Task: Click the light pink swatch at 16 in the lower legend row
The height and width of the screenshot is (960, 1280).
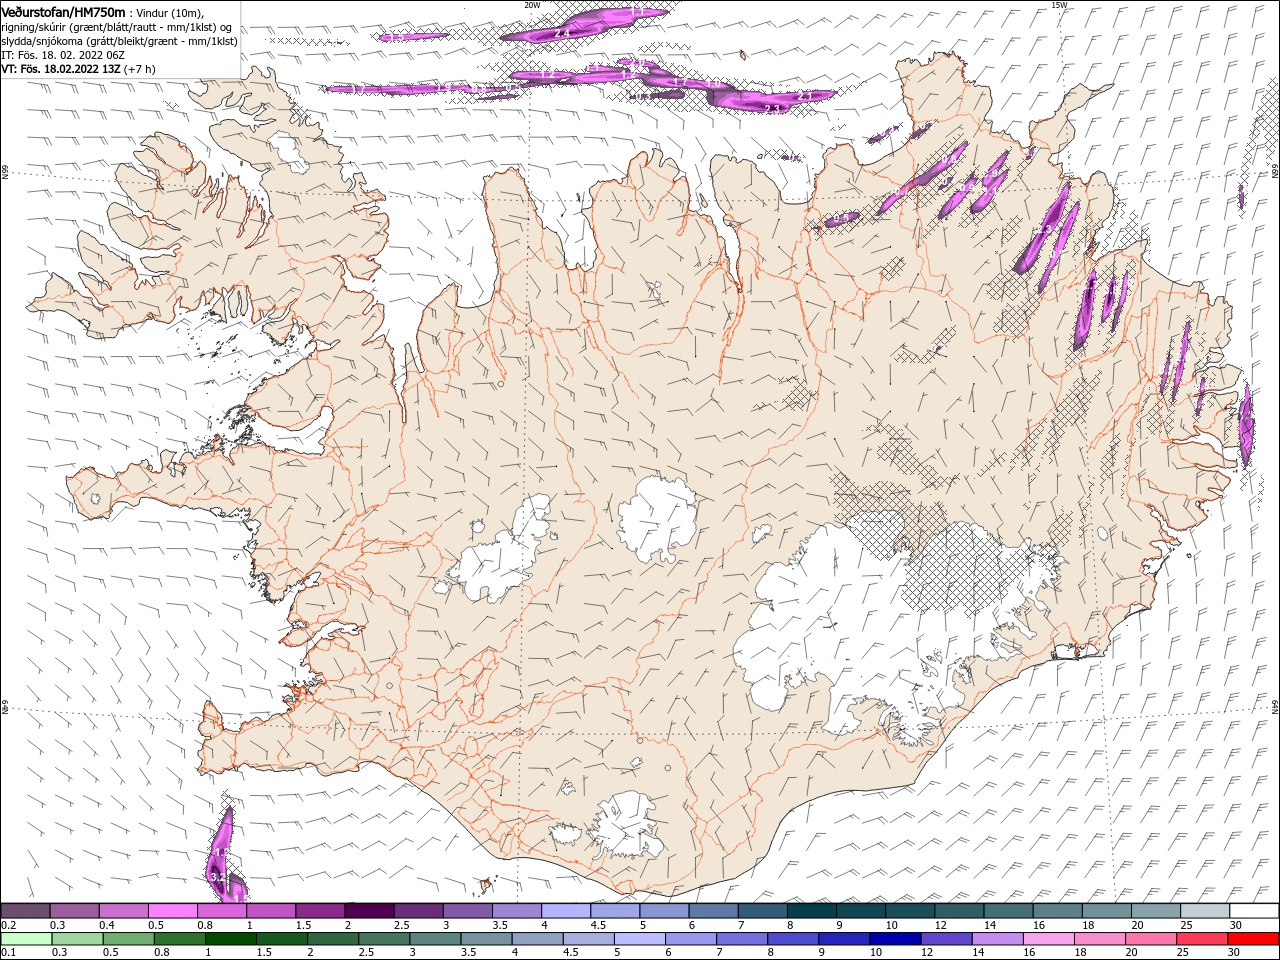Action: point(1047,939)
